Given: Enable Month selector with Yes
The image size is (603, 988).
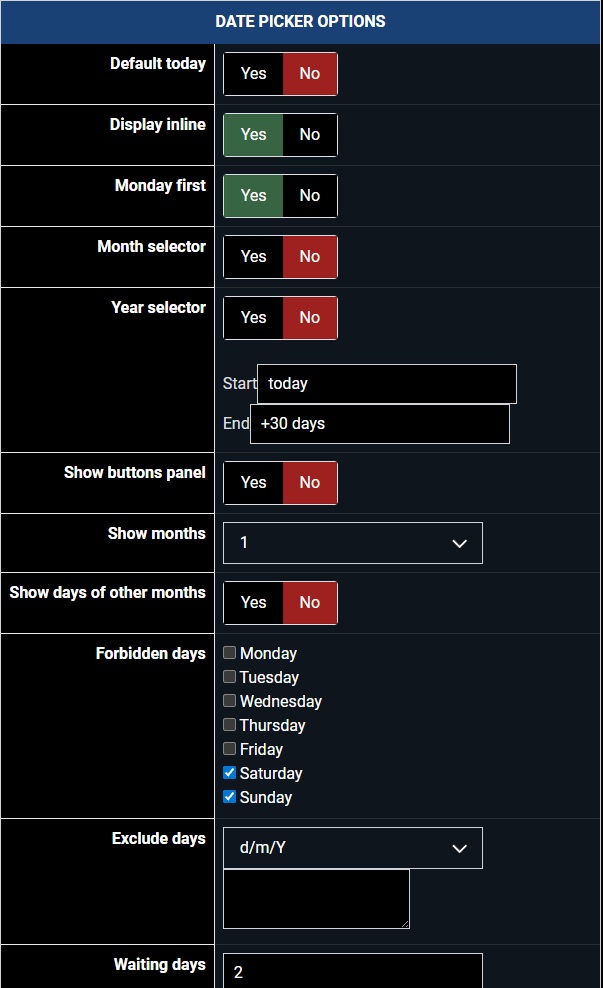Looking at the screenshot, I should pos(253,257).
